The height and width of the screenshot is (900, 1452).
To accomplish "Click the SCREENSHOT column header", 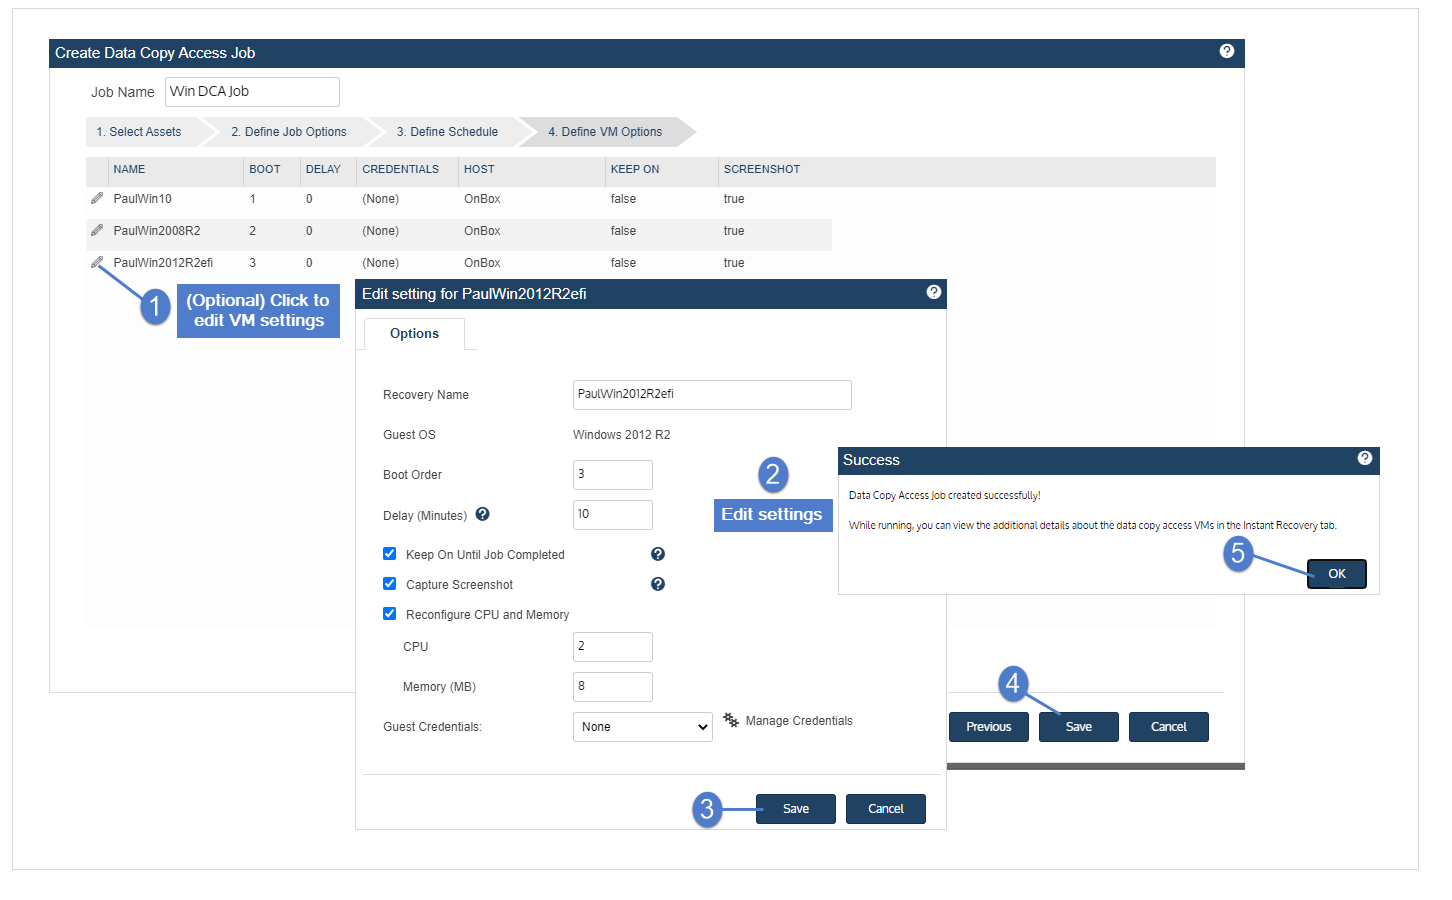I will pos(762,170).
